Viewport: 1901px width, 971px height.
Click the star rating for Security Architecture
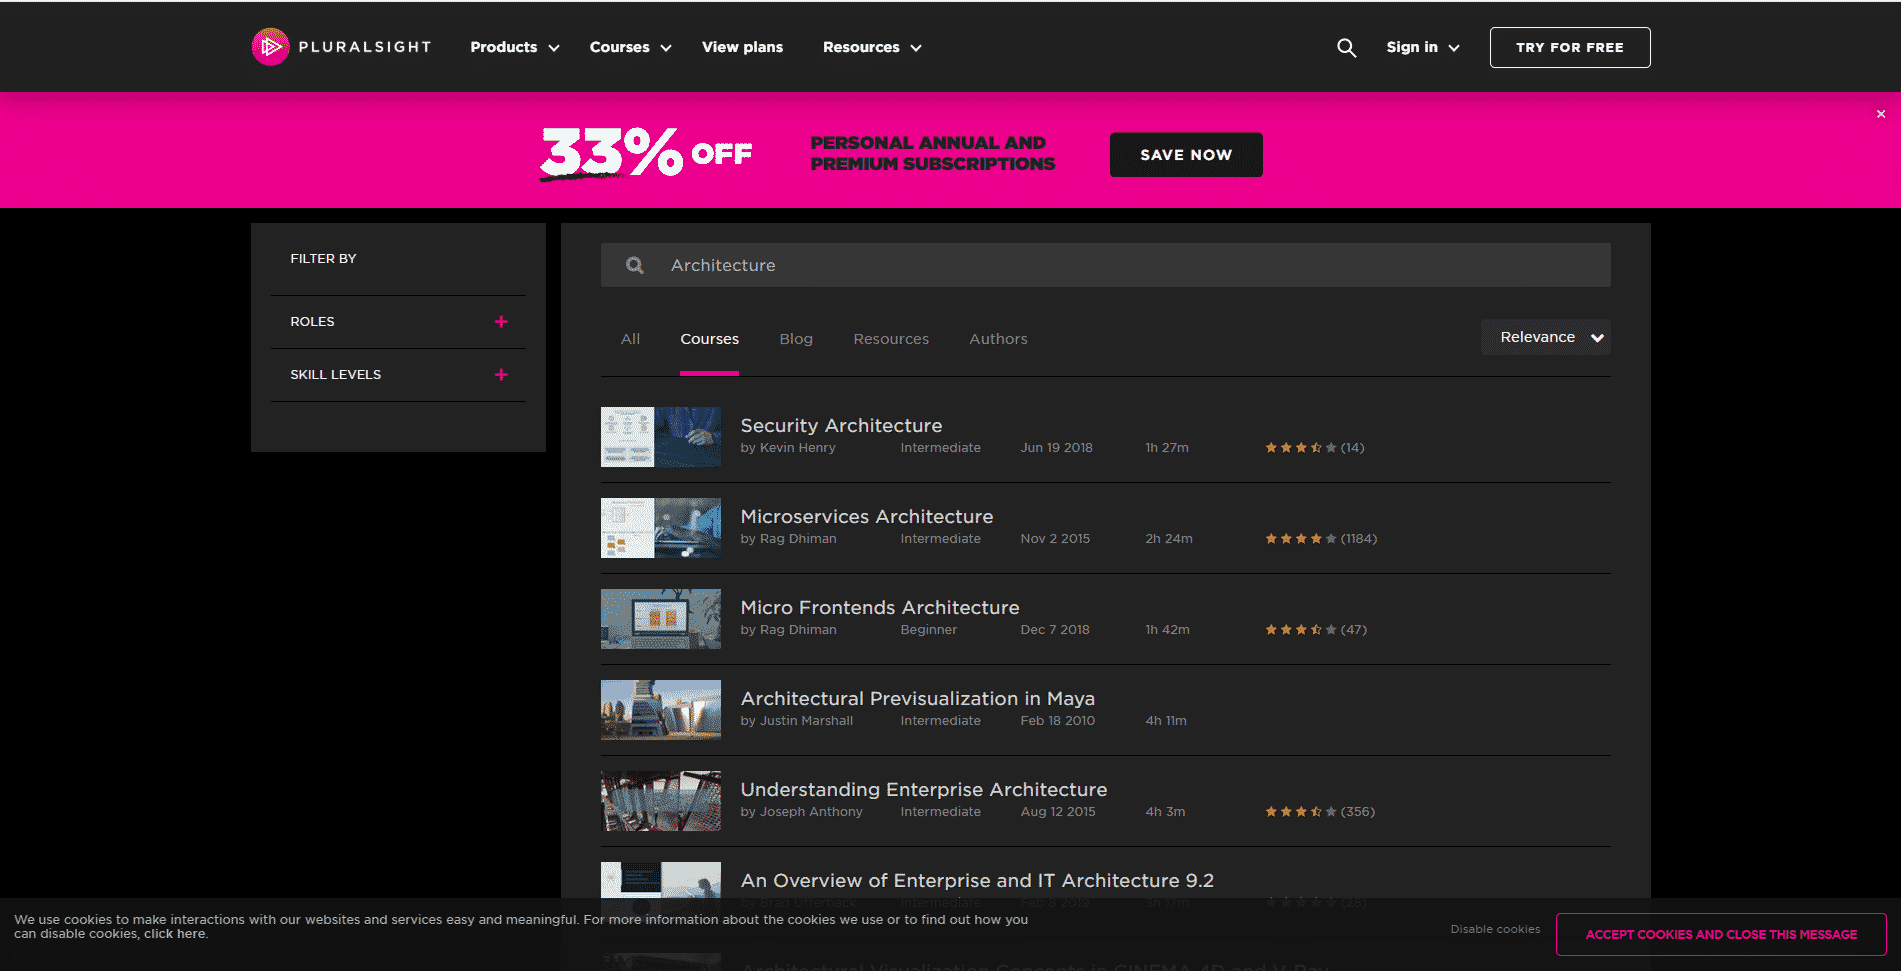1301,448
